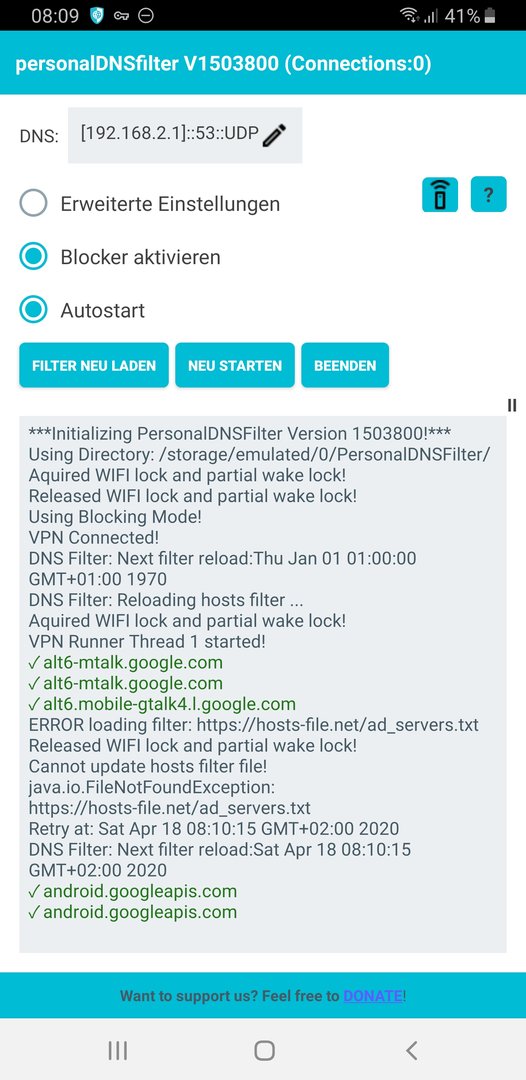Tap the alt6.mobile-gtalk4.l.google.com log entry
This screenshot has height=1080, width=526.
point(162,704)
